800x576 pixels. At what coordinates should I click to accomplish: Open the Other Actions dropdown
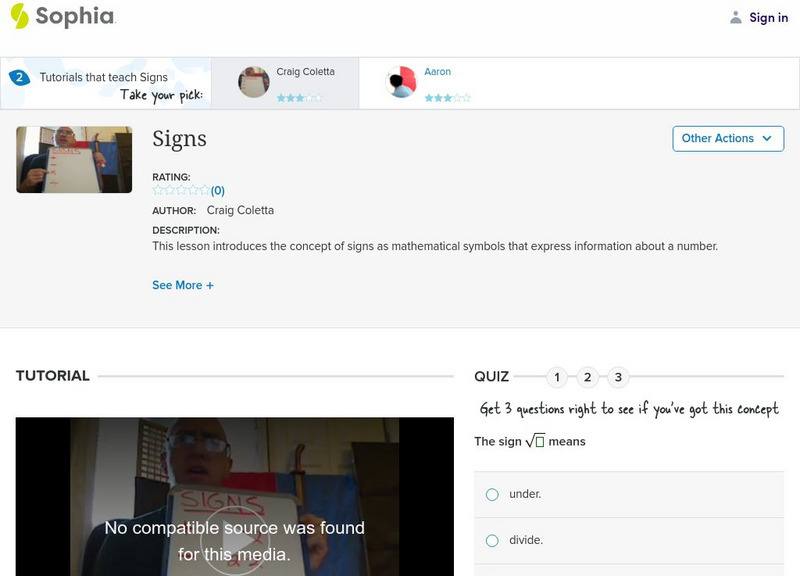(x=728, y=138)
